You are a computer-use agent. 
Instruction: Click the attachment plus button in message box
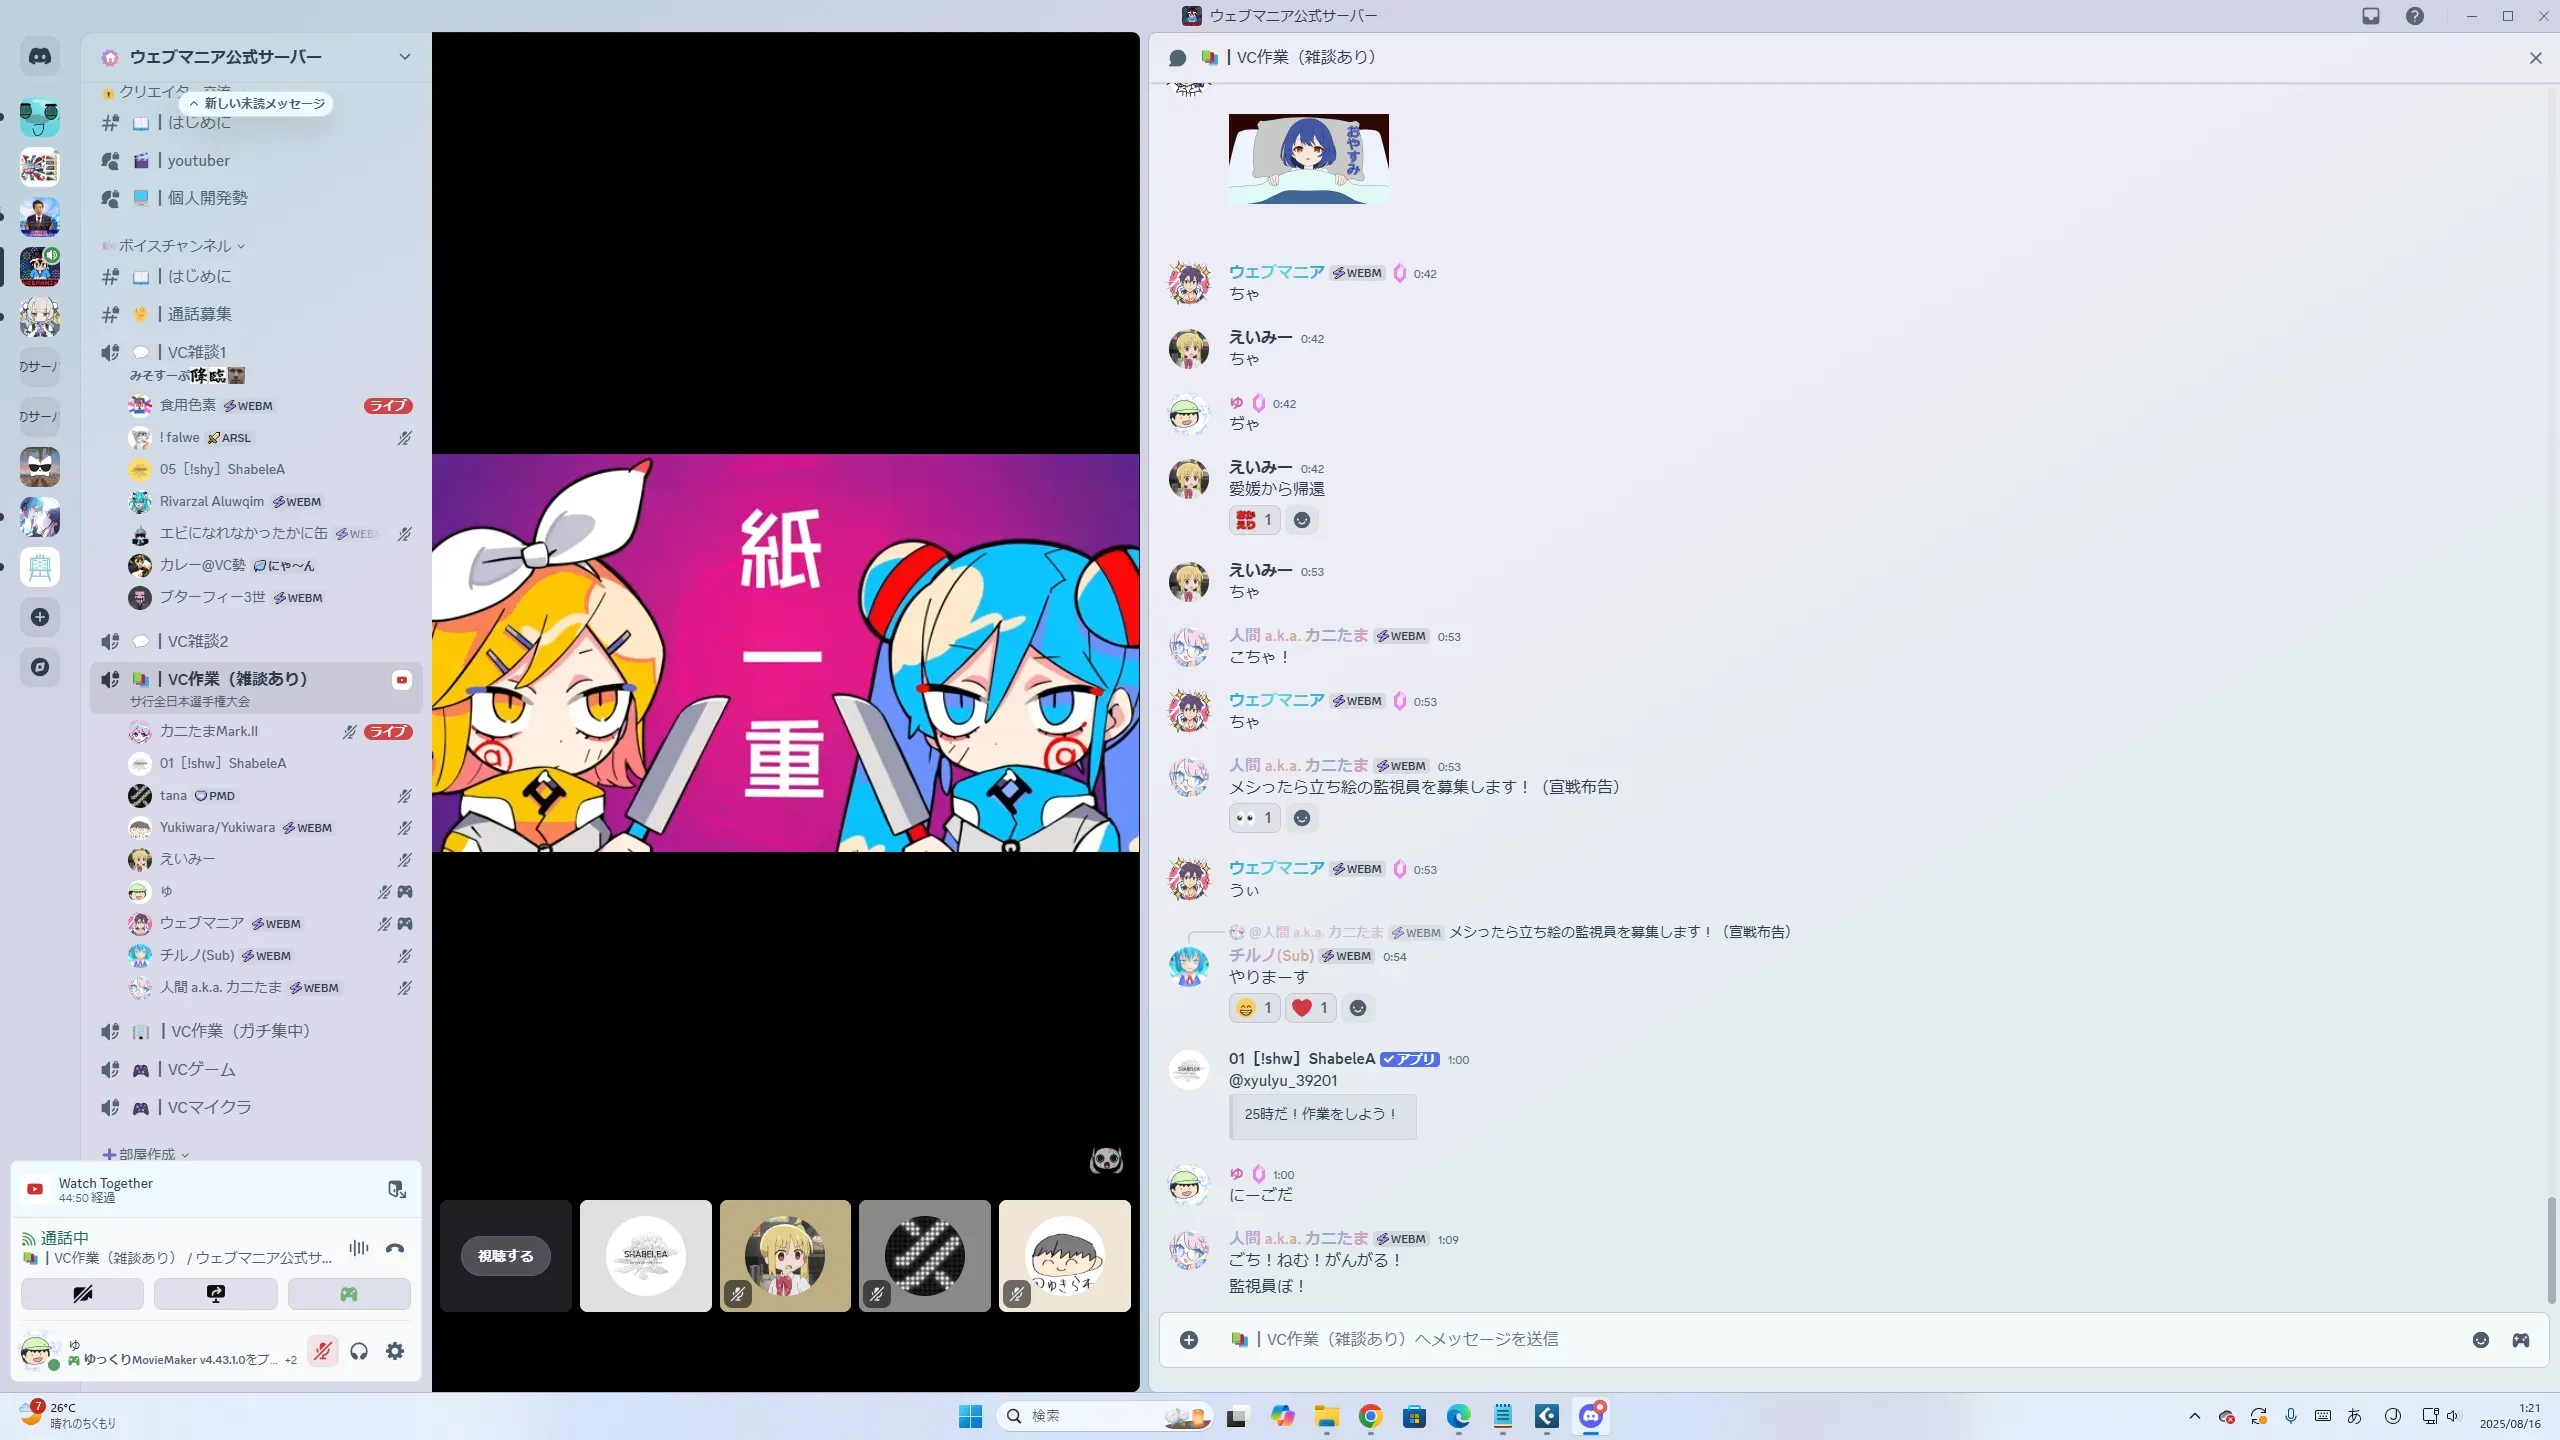[1189, 1340]
